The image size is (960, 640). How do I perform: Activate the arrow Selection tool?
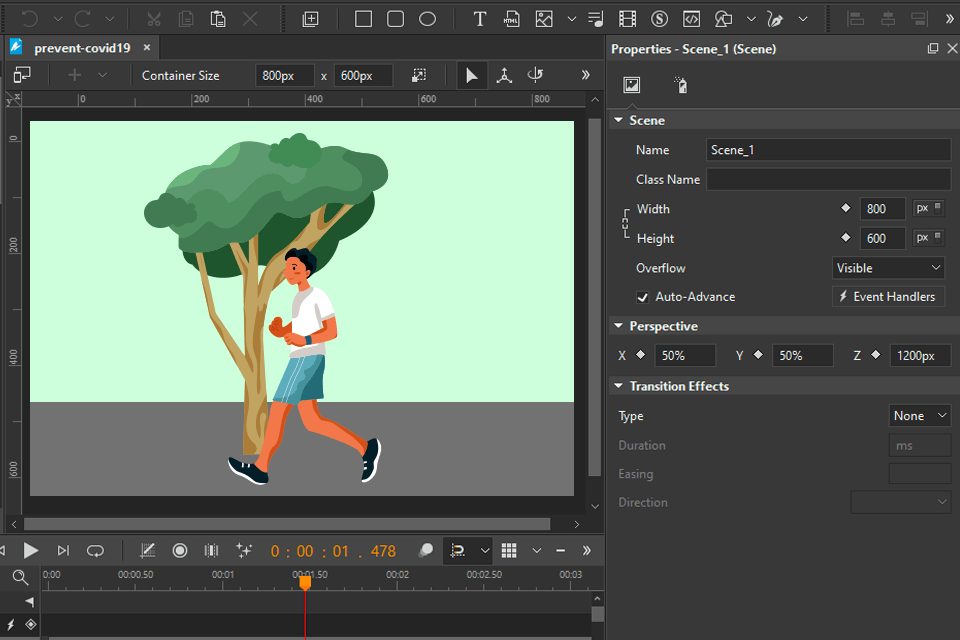tap(472, 75)
